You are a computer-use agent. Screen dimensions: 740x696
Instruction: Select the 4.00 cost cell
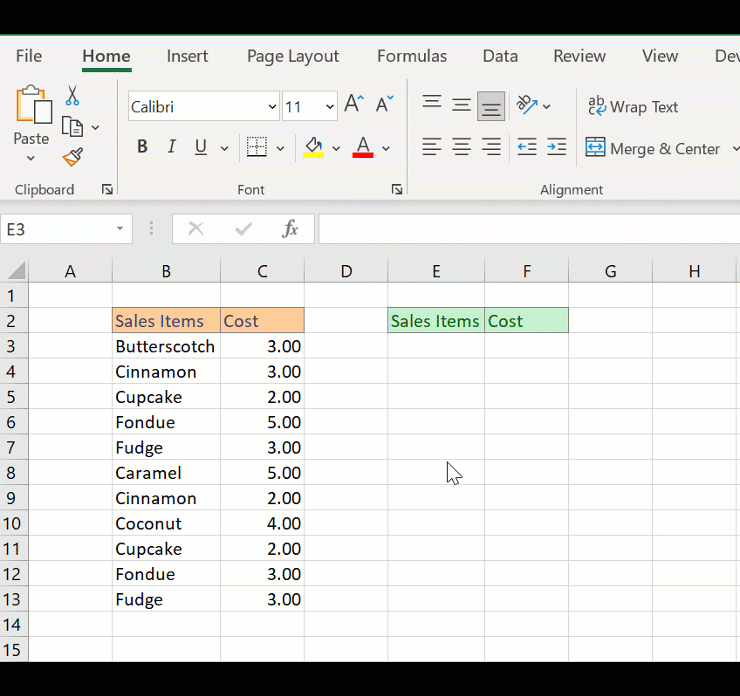point(262,523)
